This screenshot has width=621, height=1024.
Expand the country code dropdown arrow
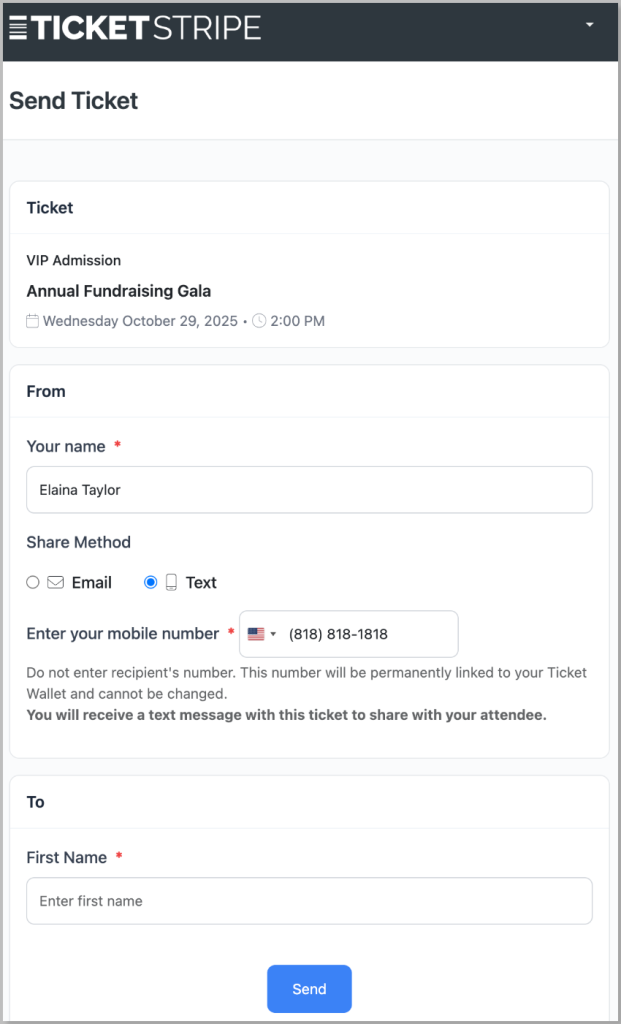click(273, 634)
